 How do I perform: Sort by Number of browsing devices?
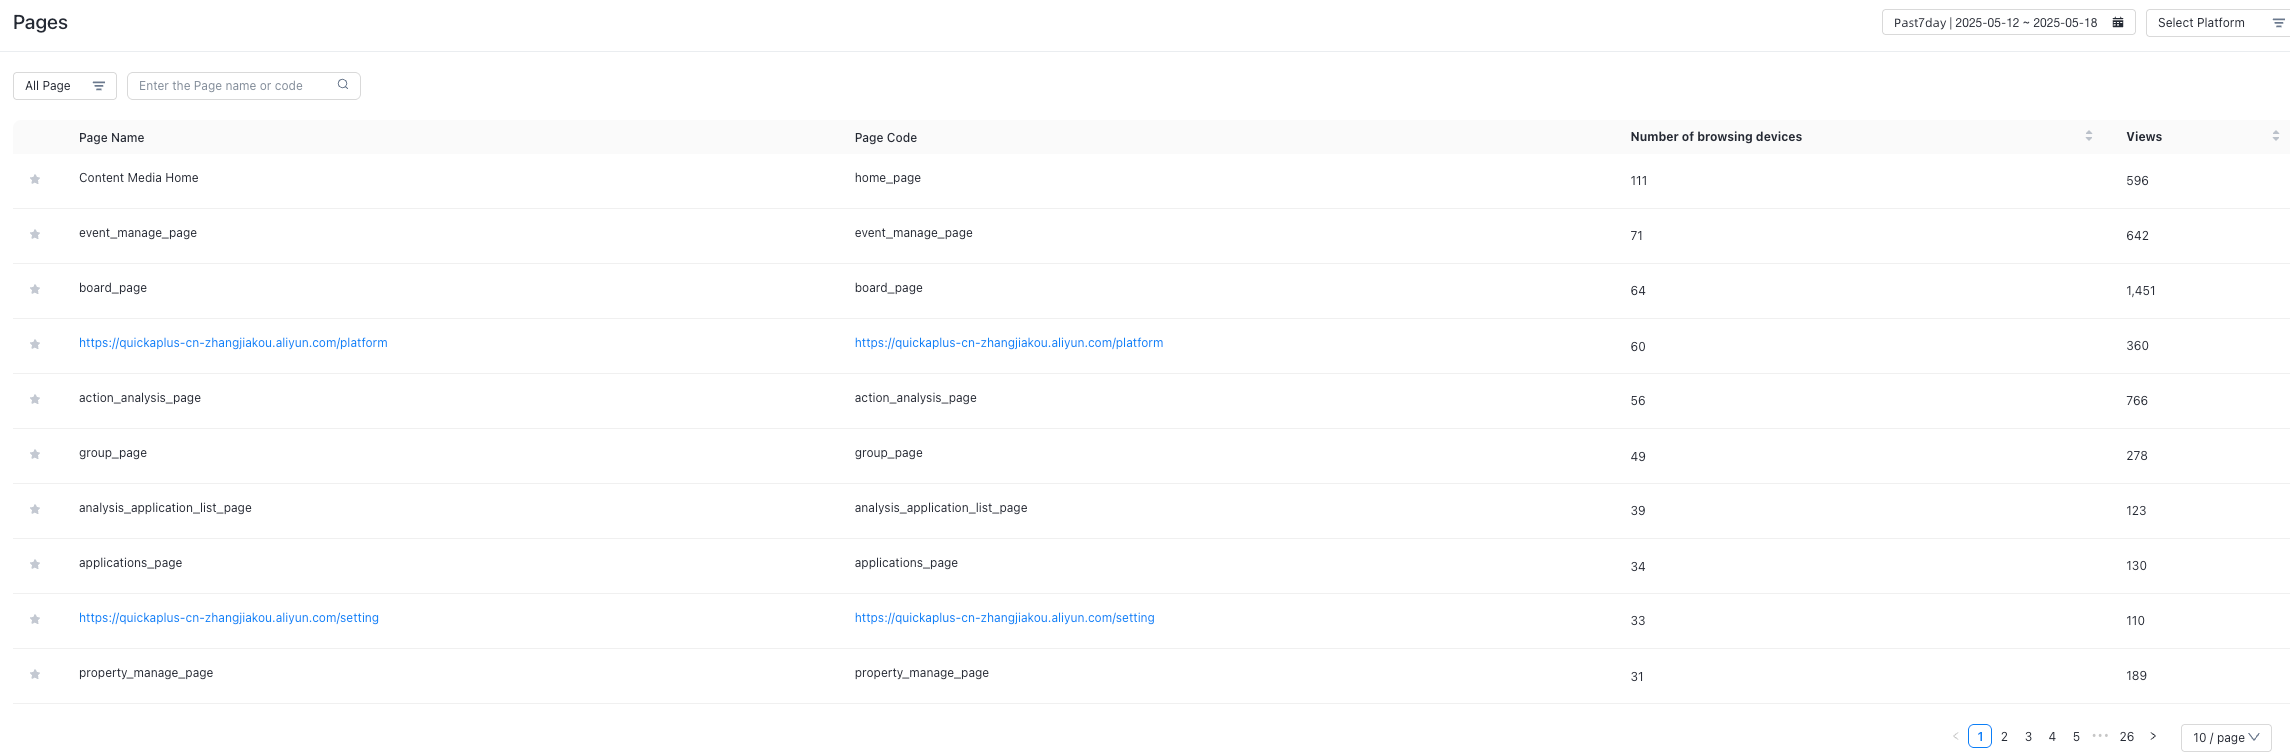click(2088, 136)
